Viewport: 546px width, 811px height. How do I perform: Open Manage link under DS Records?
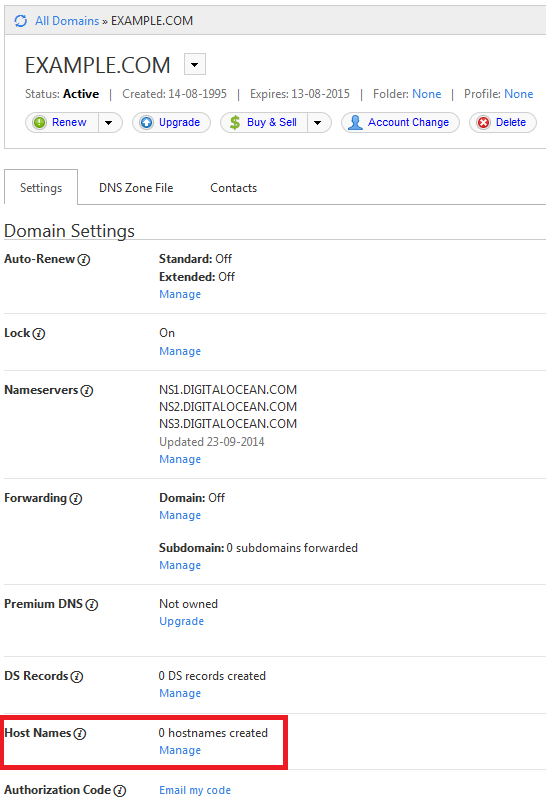point(180,693)
